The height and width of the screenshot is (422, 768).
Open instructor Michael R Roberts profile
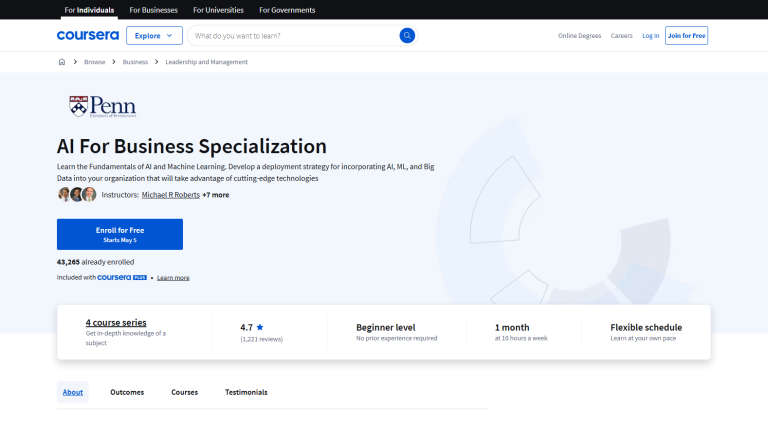pos(170,194)
